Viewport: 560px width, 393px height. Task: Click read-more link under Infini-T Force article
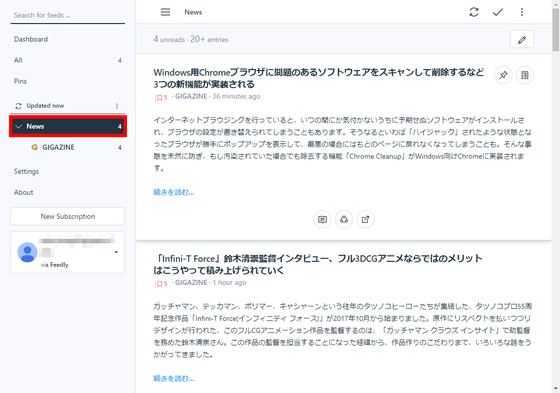(174, 378)
